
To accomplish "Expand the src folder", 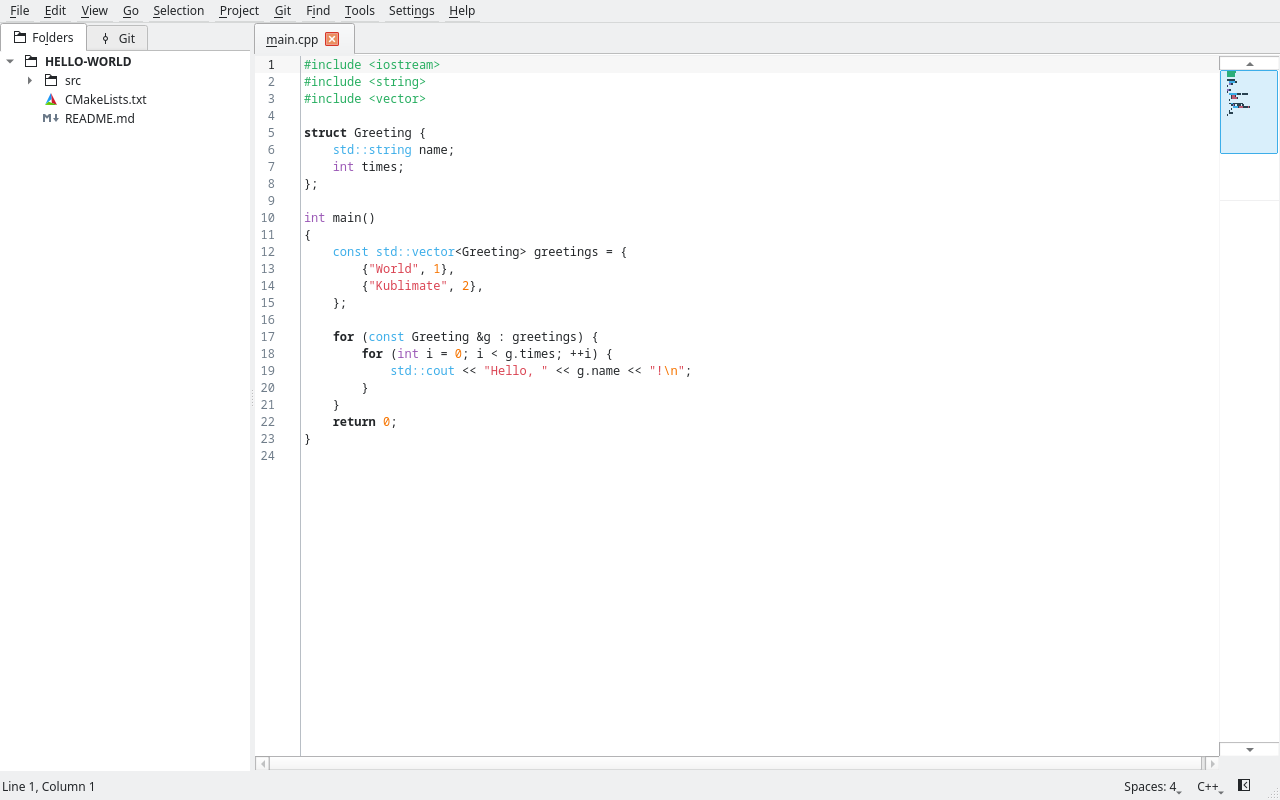I will pos(30,80).
